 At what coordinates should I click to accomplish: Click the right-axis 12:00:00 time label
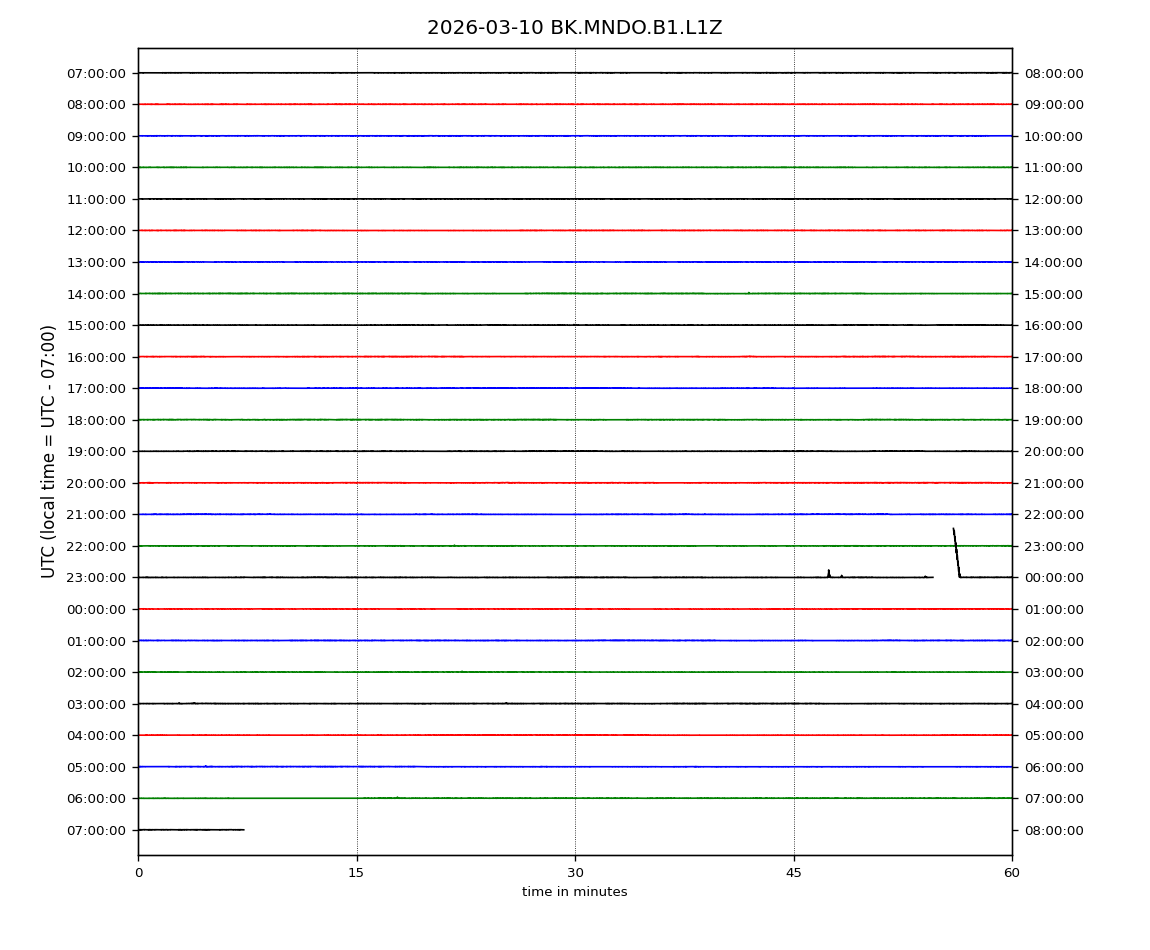[1053, 199]
